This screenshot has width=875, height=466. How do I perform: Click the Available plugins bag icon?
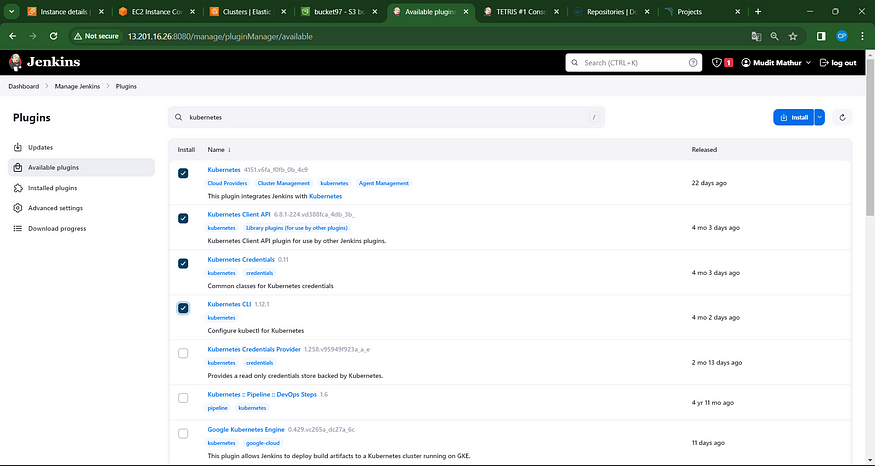(x=18, y=167)
